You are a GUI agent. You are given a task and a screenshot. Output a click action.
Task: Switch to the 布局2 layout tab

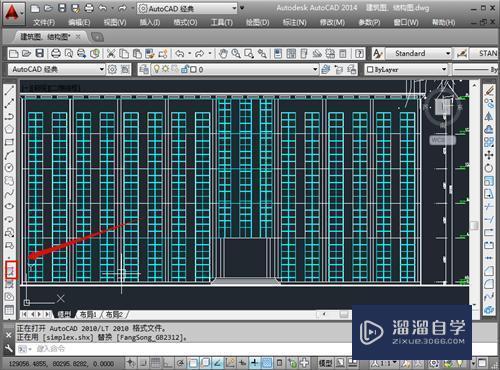point(114,314)
